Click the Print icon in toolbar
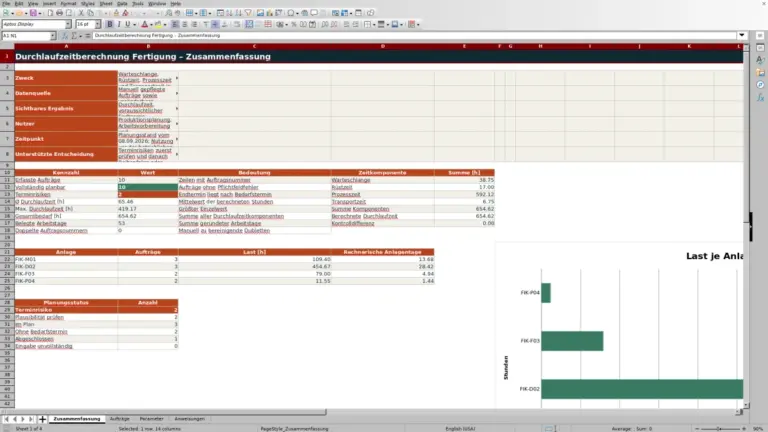The height and width of the screenshot is (432, 768). click(x=59, y=13)
